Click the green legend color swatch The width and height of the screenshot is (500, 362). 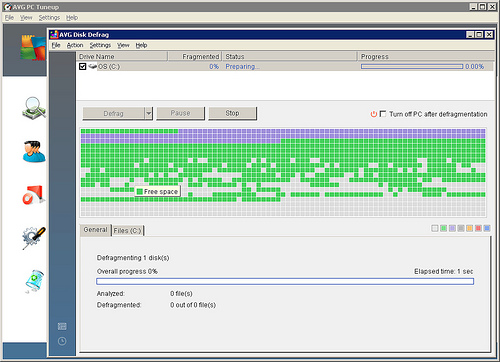tap(443, 228)
